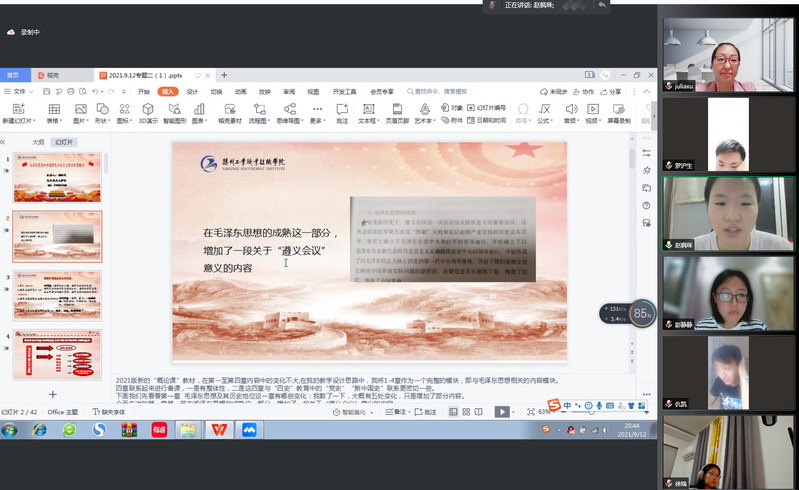Click the 屏幕录制 (Screen Recording) icon
Screen dimensions: 799x490
tap(621, 109)
